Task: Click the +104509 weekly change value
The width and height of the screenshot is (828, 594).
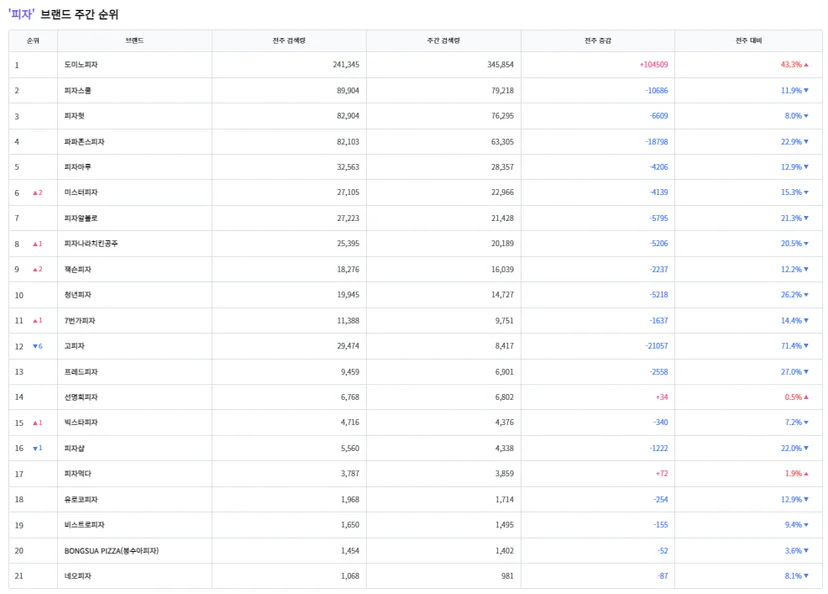Action: coord(654,64)
